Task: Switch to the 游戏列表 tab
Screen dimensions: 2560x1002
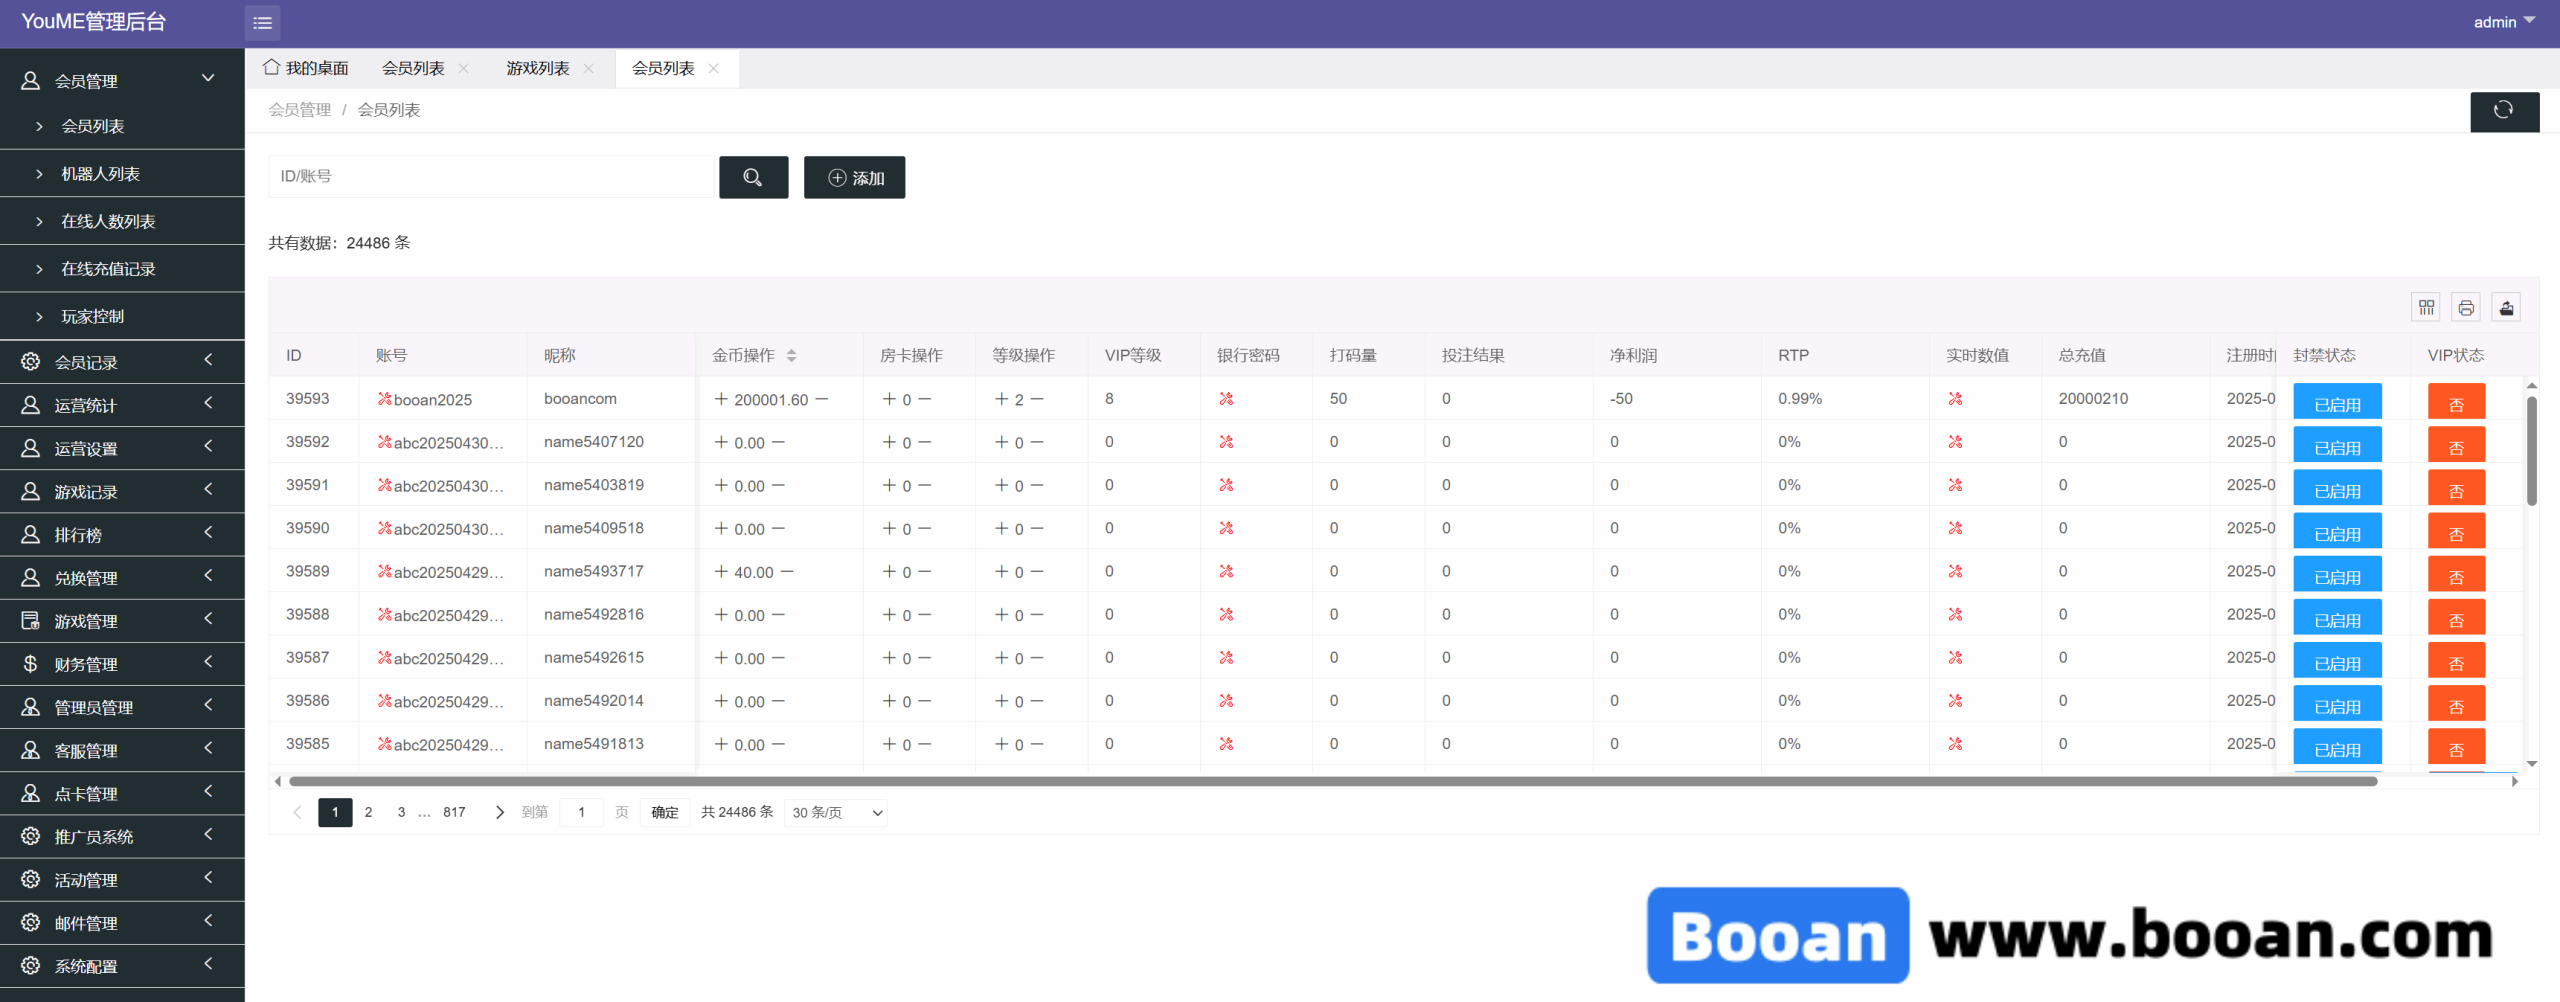Action: pos(538,68)
